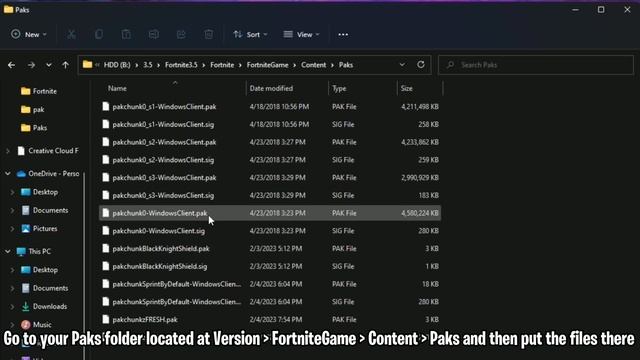Click file icon of pakchunkzFRESH.pak
640x360 pixels.
tap(106, 320)
